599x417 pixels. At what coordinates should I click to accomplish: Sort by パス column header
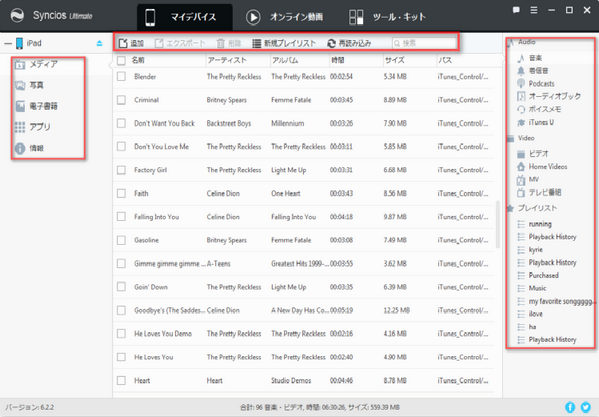point(445,60)
